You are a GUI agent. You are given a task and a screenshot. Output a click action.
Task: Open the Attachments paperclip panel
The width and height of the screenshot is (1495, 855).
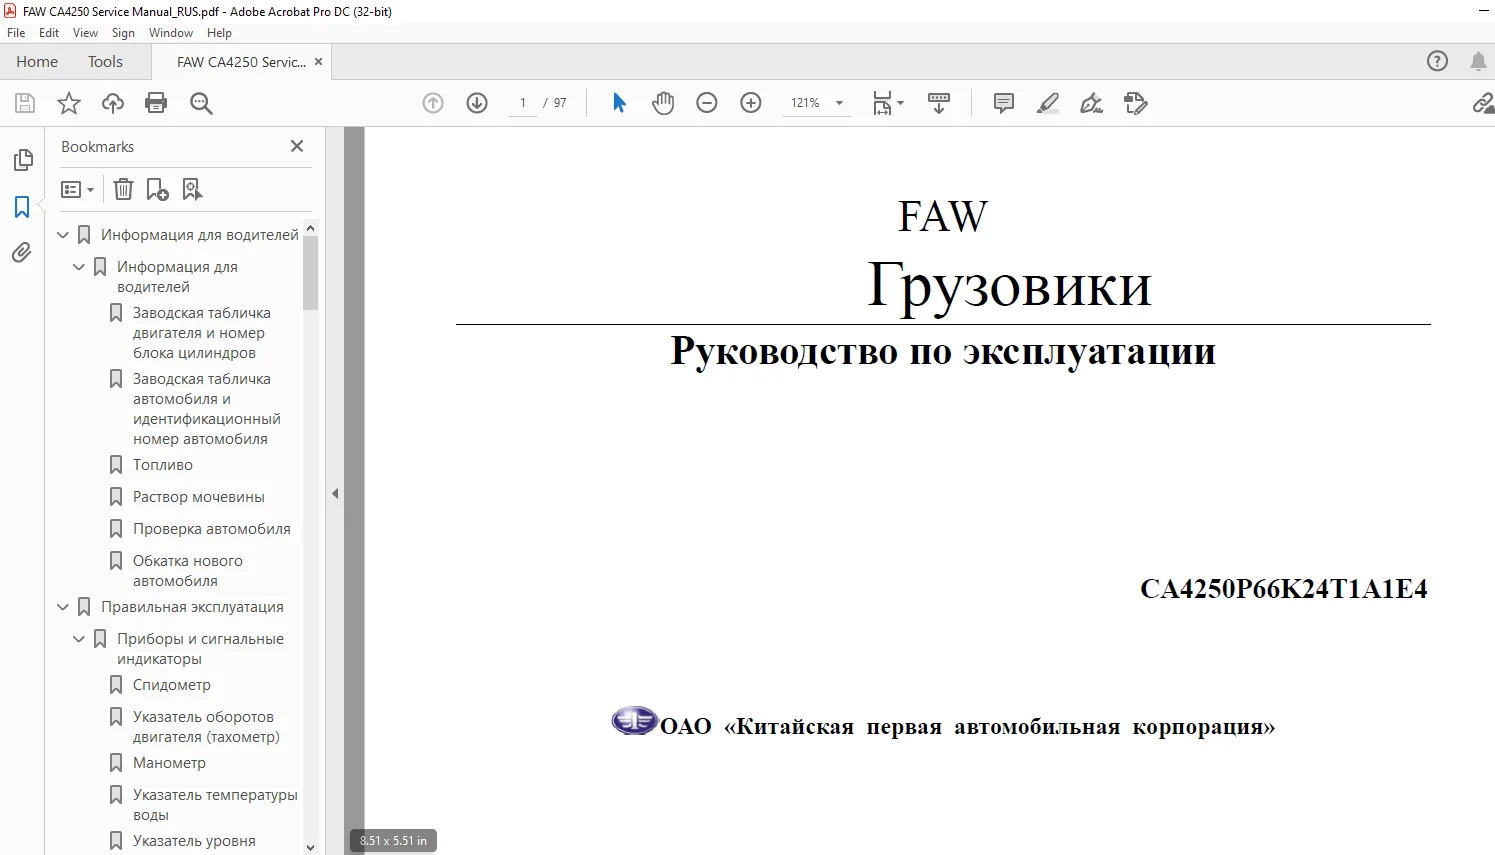[x=22, y=253]
